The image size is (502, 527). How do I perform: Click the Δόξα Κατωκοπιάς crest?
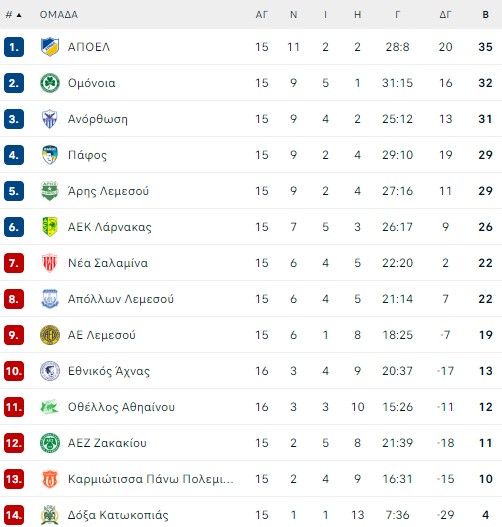(x=50, y=515)
